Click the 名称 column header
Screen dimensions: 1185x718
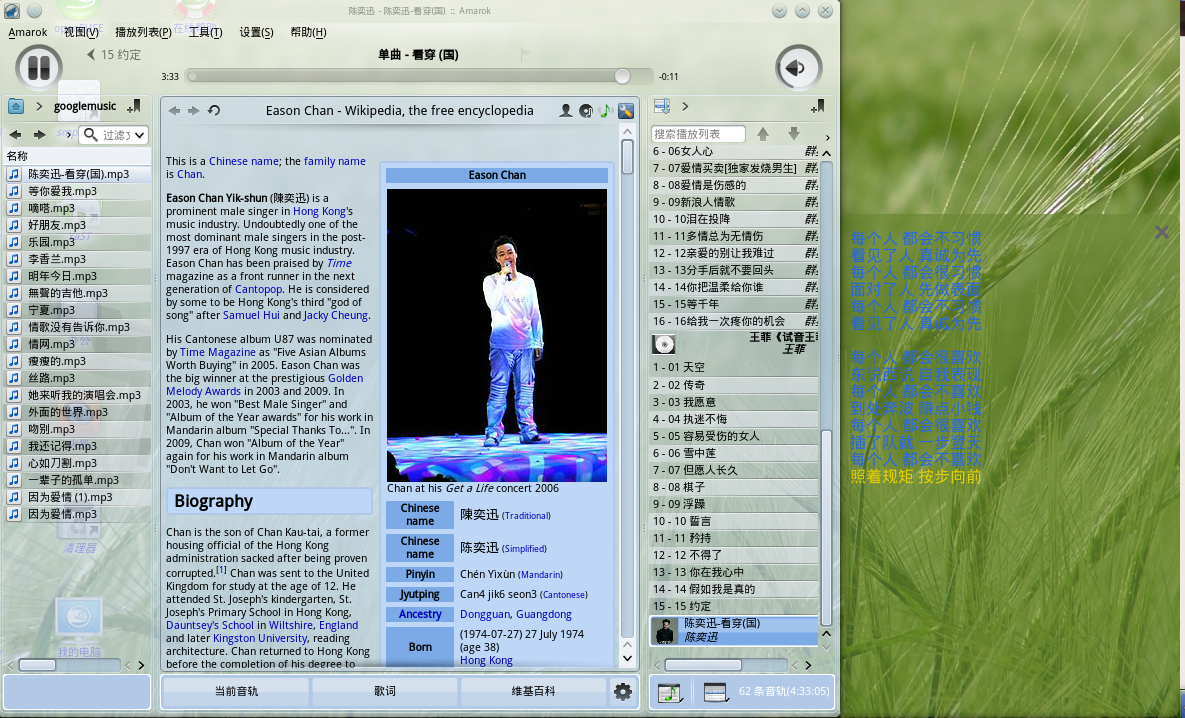coord(78,156)
